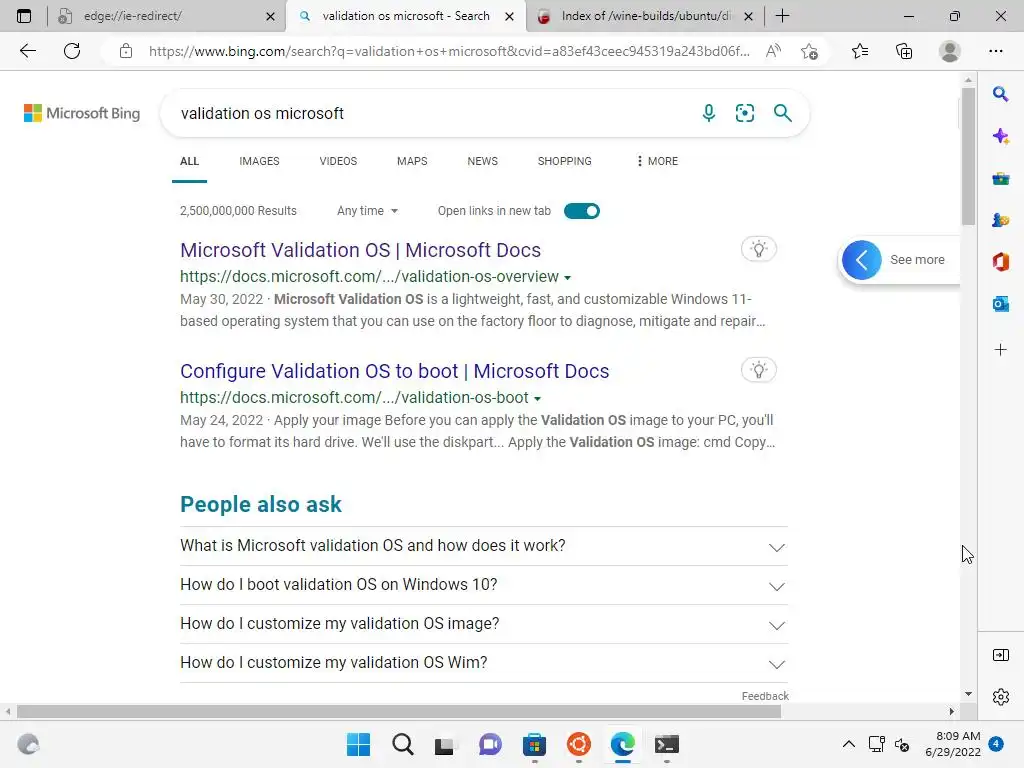This screenshot has width=1024, height=768.
Task: Open the taskbar clock showing 8:09 AM
Action: (x=953, y=744)
